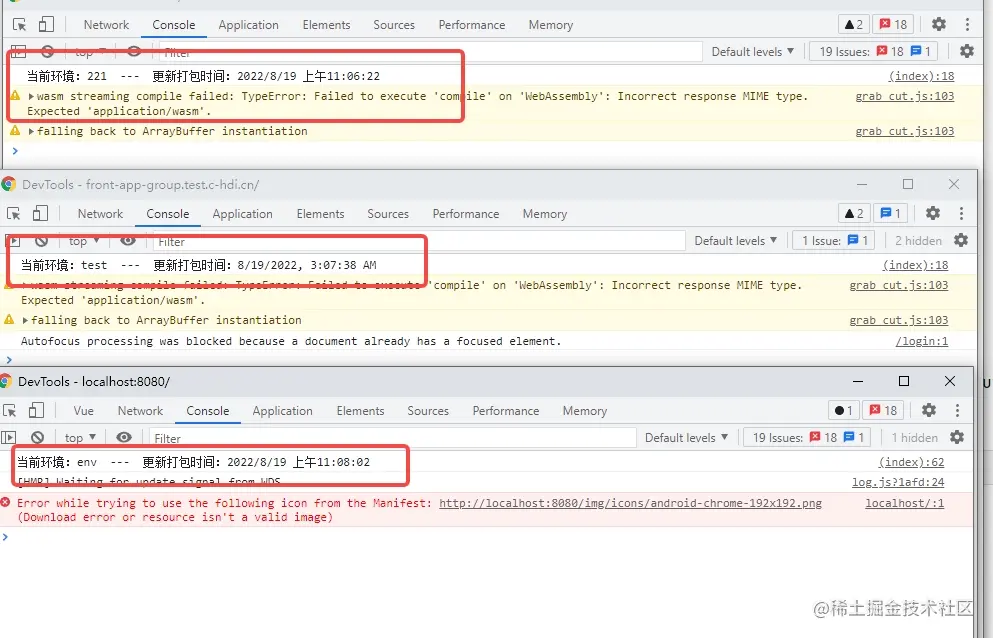Click warnings count badge in top DevTools window
The width and height of the screenshot is (993, 638).
[854, 25]
